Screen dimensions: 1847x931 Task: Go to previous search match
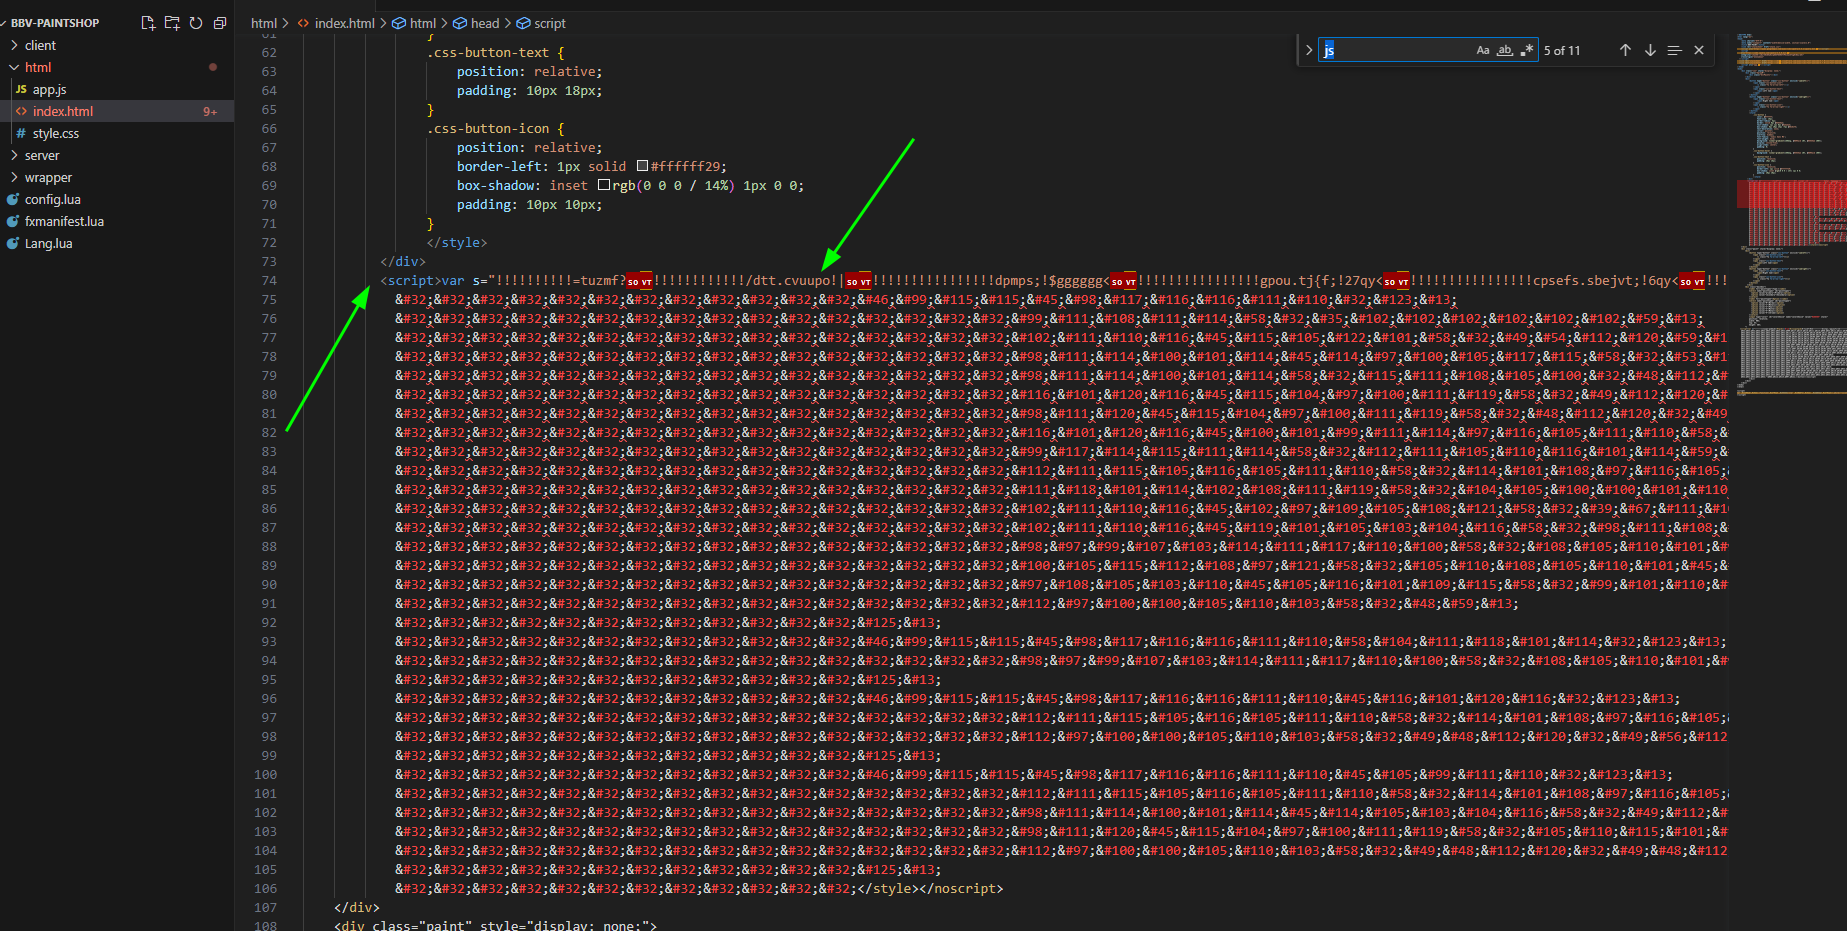1625,50
